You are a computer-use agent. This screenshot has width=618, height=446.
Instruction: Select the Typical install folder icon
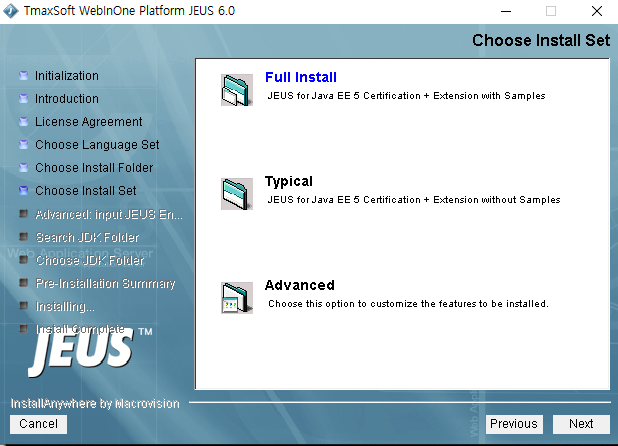(236, 194)
